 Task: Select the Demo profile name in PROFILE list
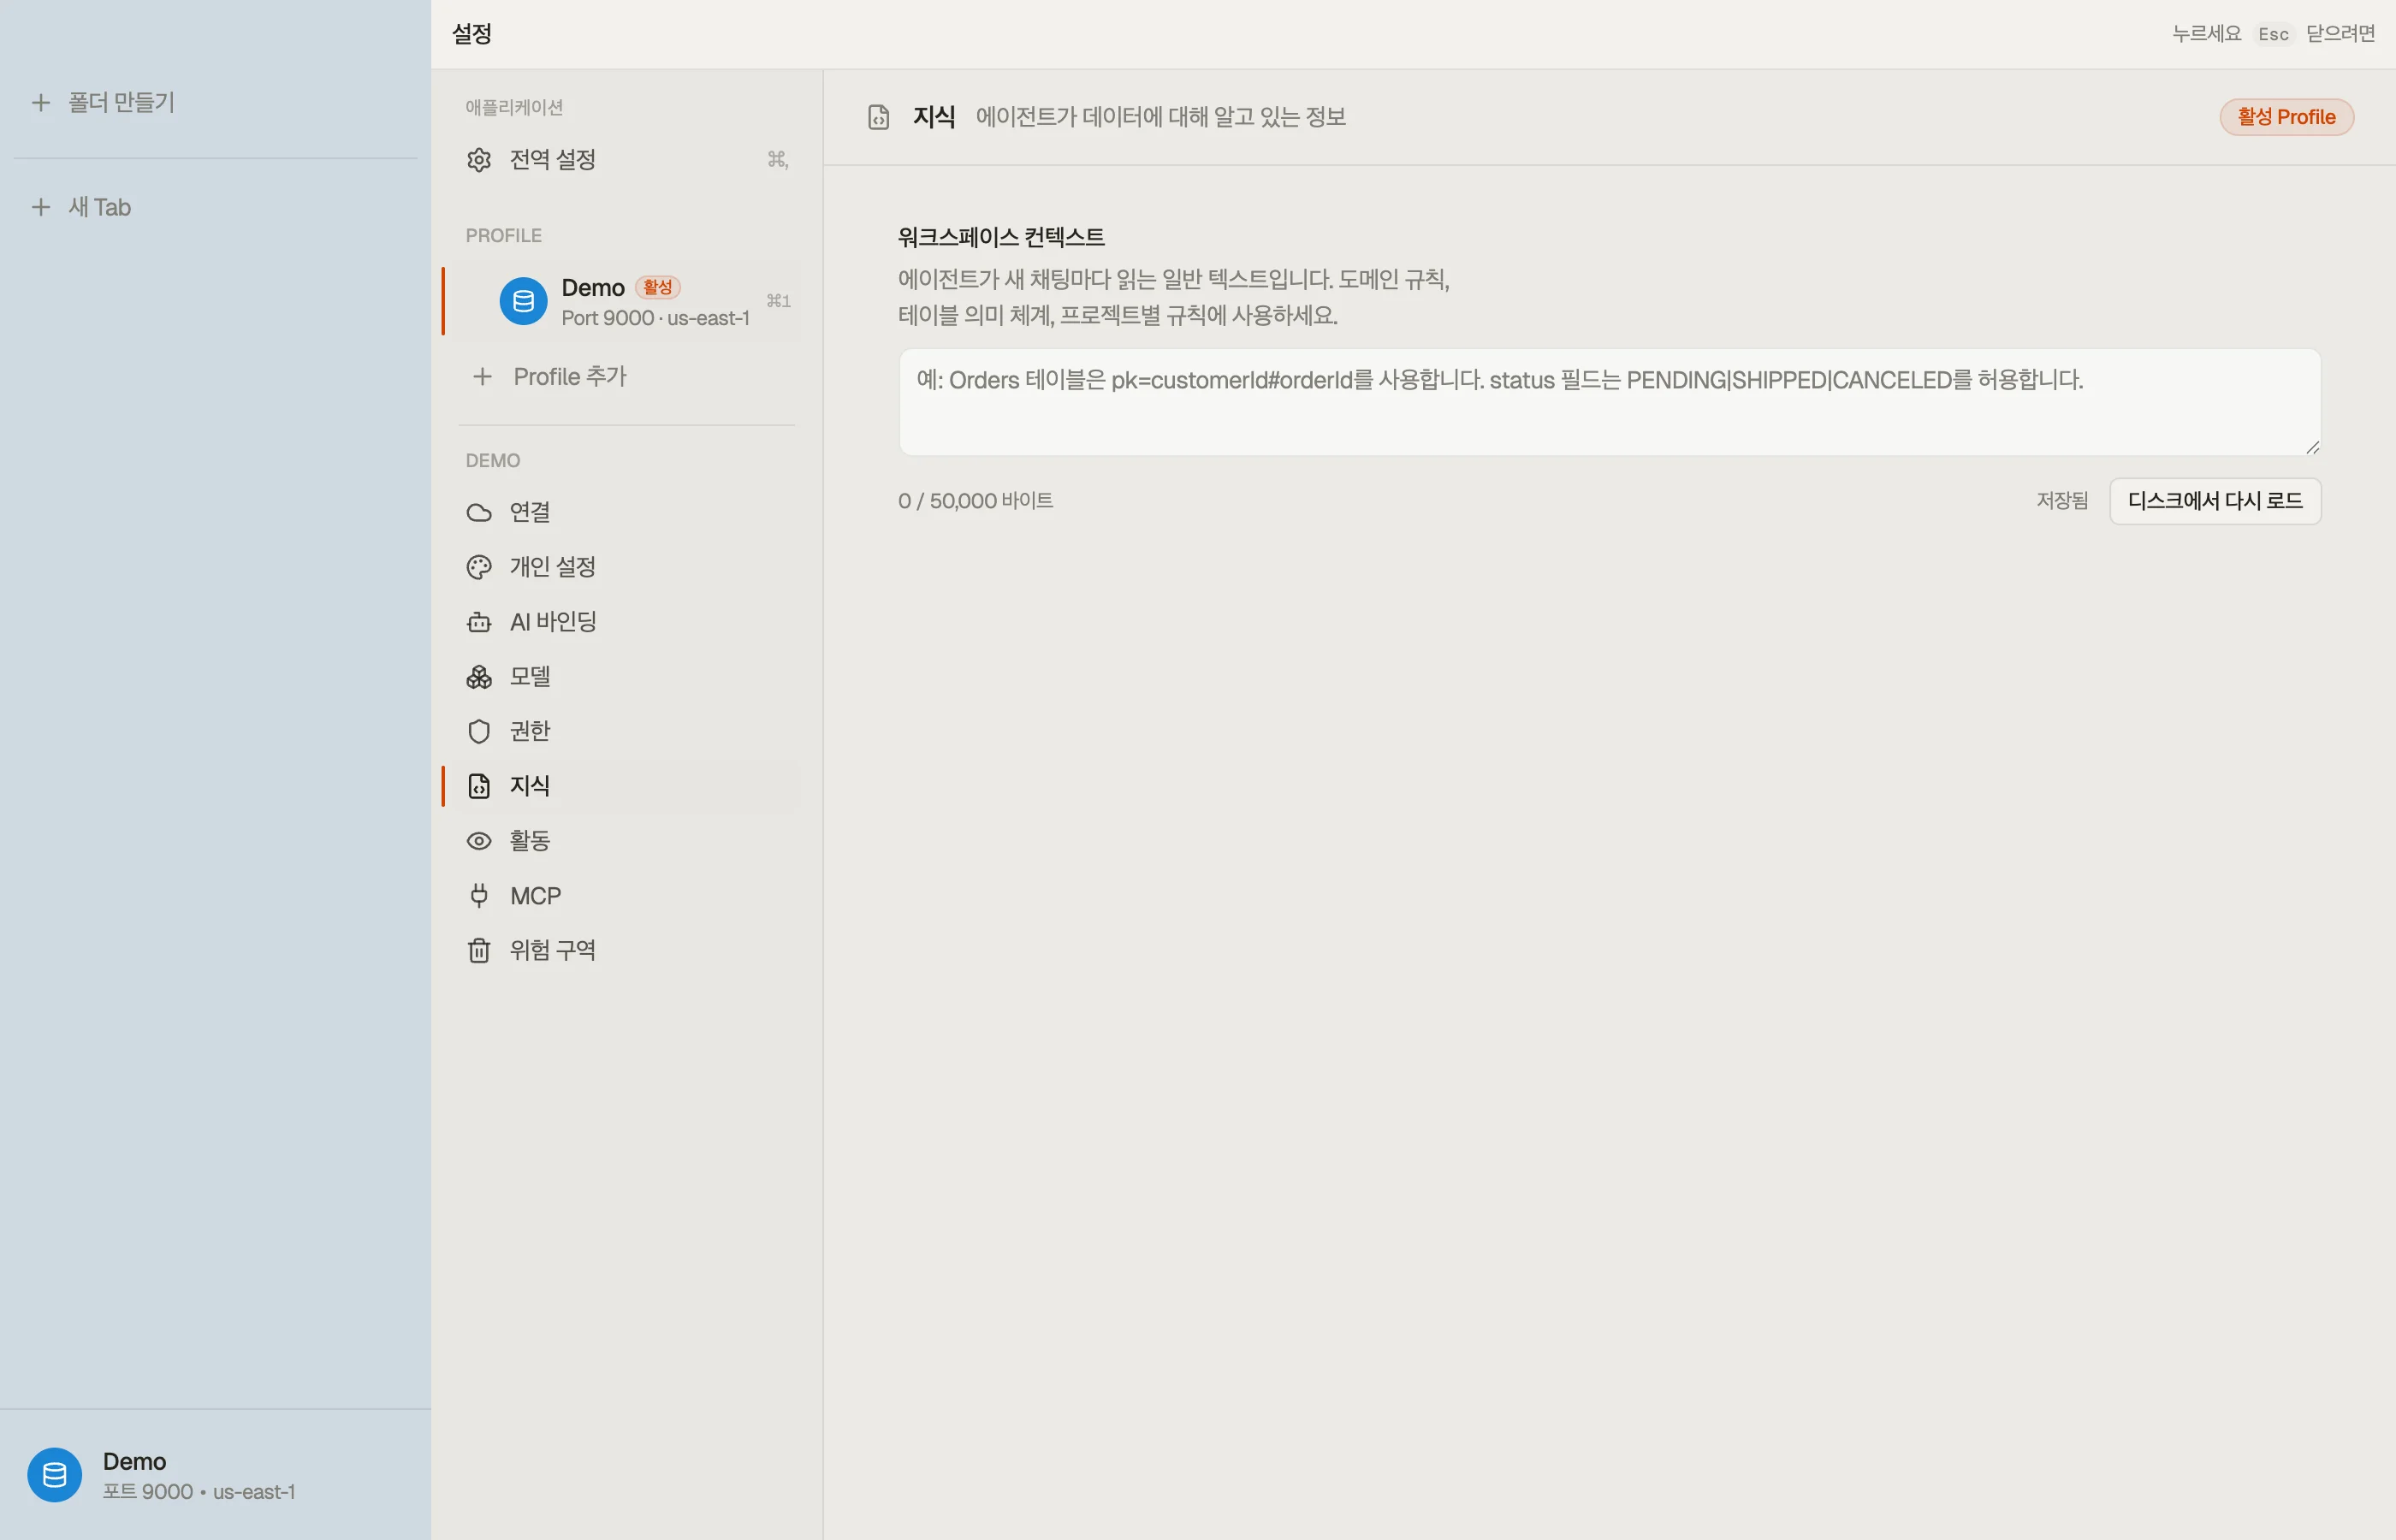coord(593,288)
